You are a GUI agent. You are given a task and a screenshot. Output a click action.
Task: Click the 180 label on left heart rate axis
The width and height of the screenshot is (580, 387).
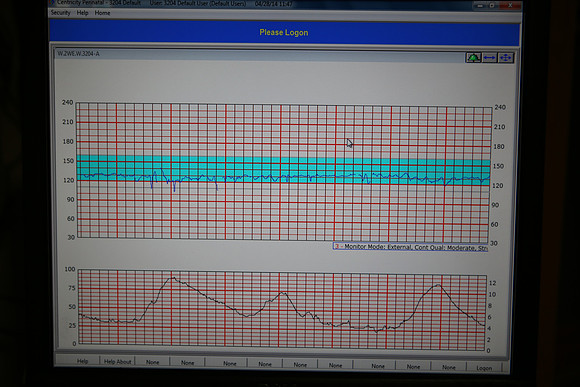(68, 141)
